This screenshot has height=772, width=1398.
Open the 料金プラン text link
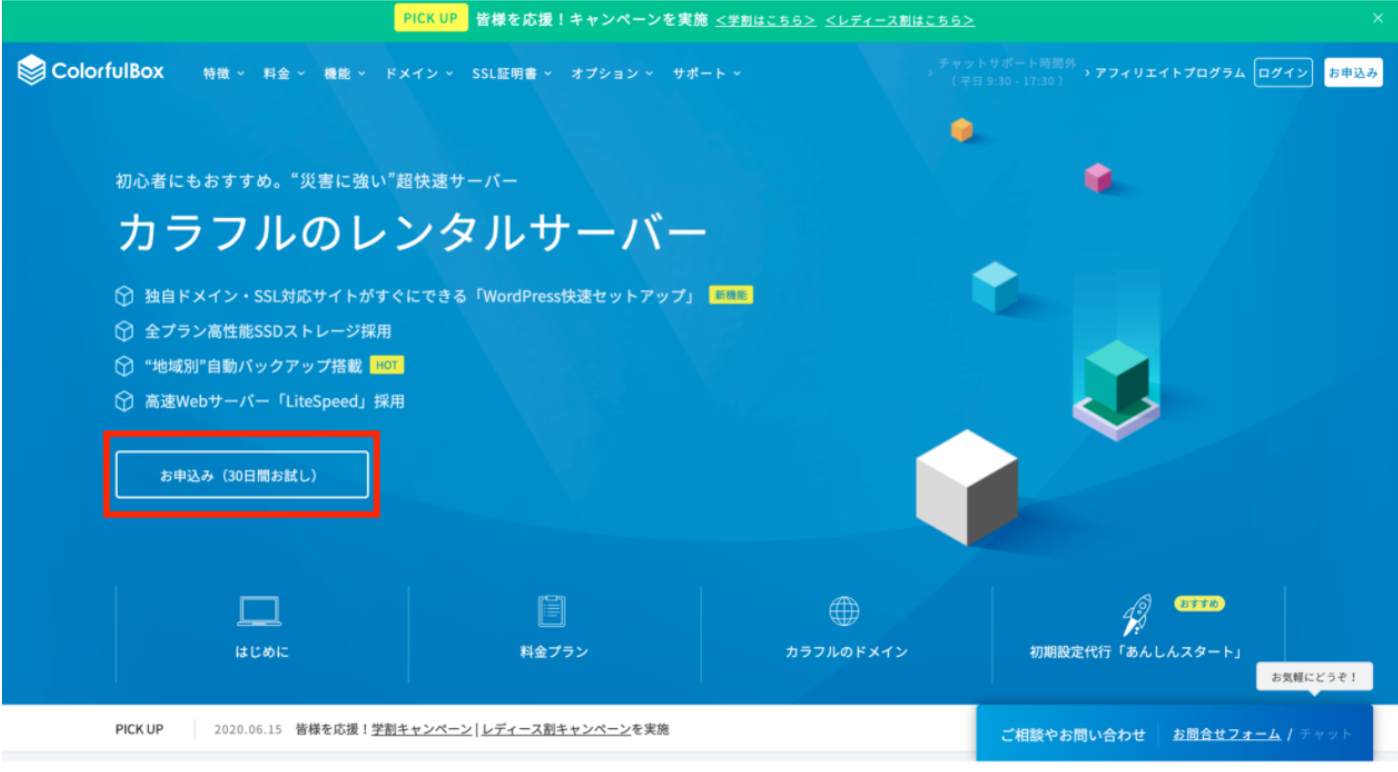(x=554, y=652)
